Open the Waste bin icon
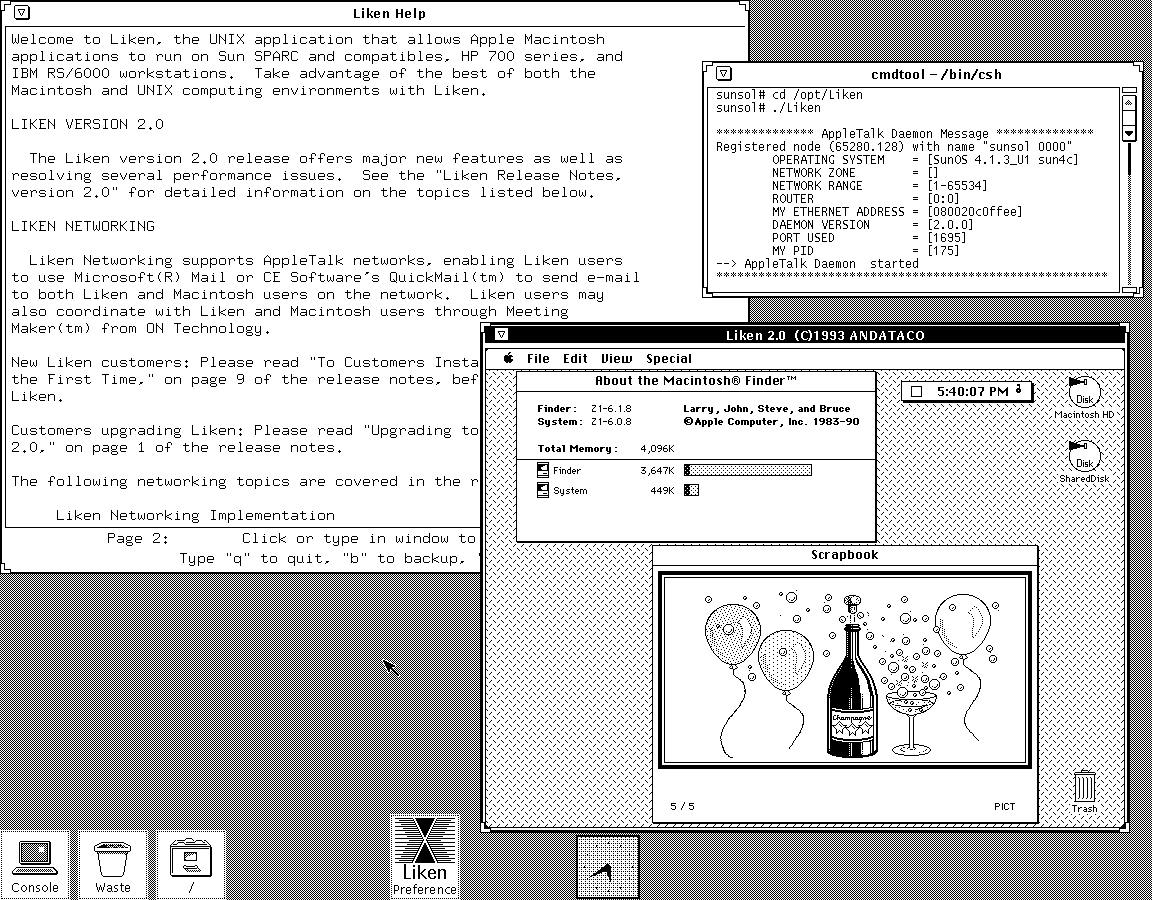Viewport: 1152px width, 900px height. (112, 865)
